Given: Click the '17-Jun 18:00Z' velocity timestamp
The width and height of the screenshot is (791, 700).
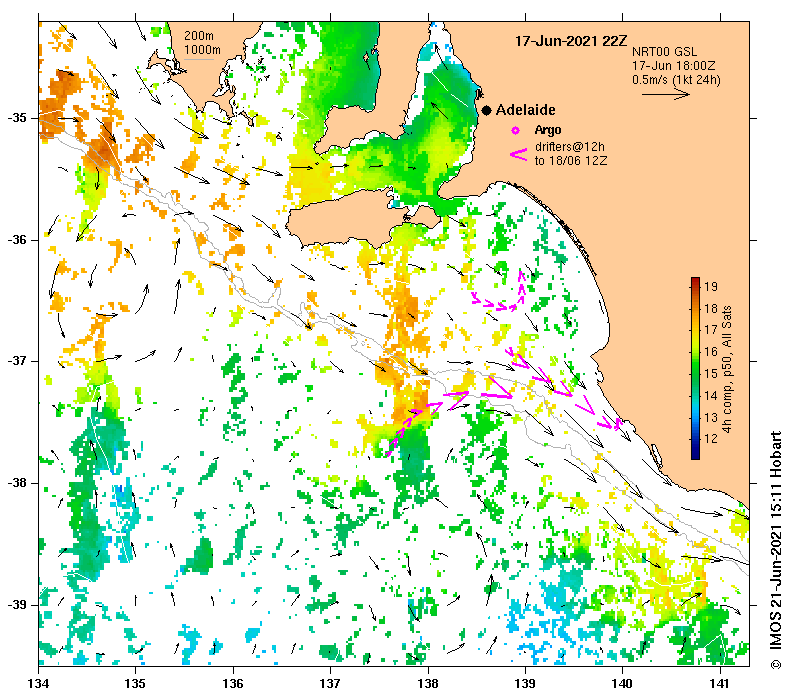Looking at the screenshot, I should [x=673, y=66].
